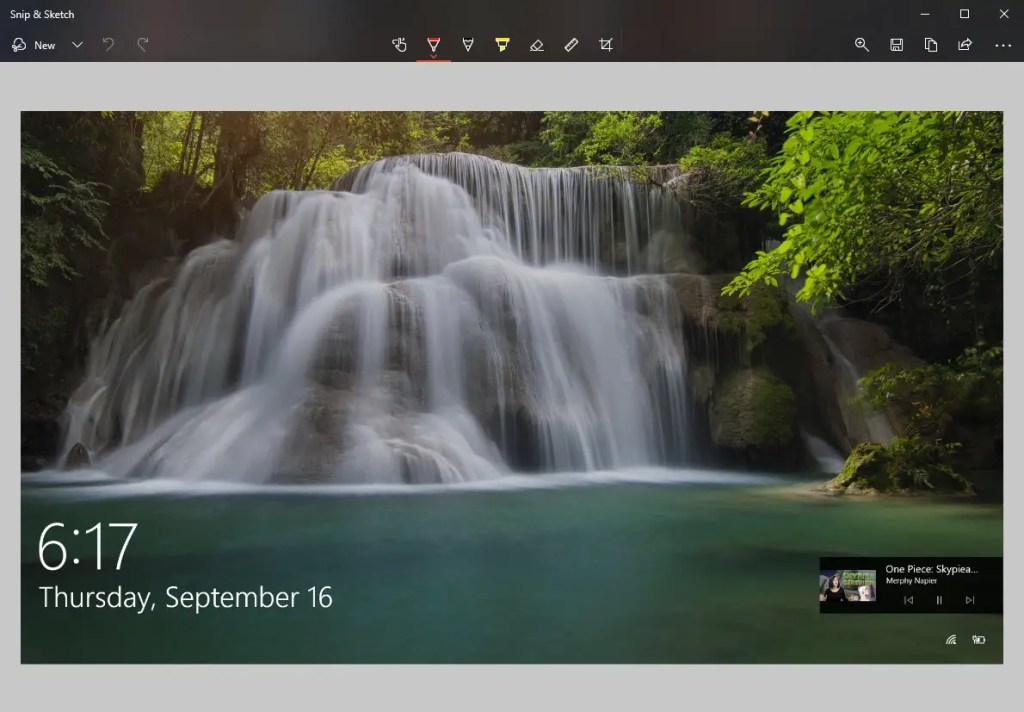The width and height of the screenshot is (1024, 712).
Task: Toggle Touch Writing tool
Action: (x=399, y=44)
